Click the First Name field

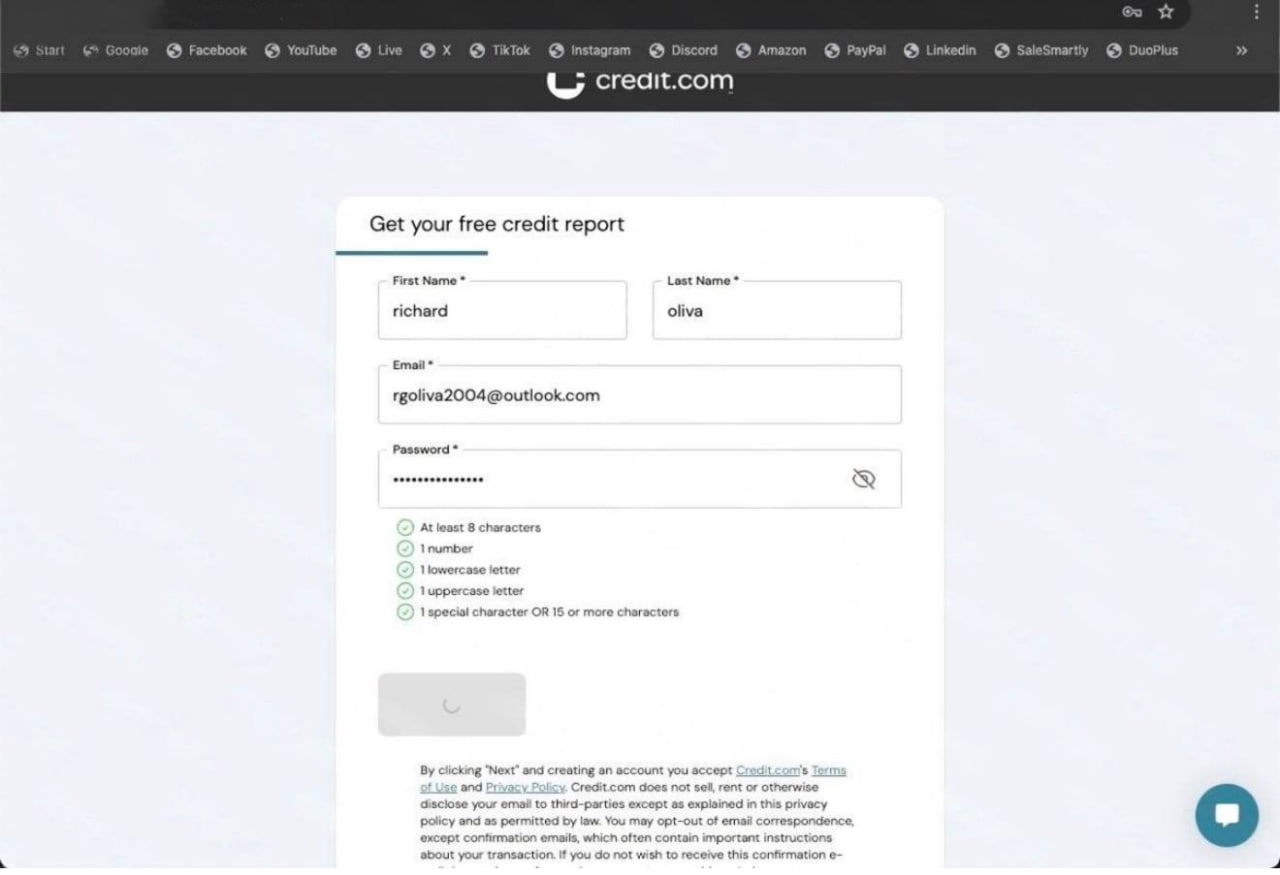[x=502, y=311]
